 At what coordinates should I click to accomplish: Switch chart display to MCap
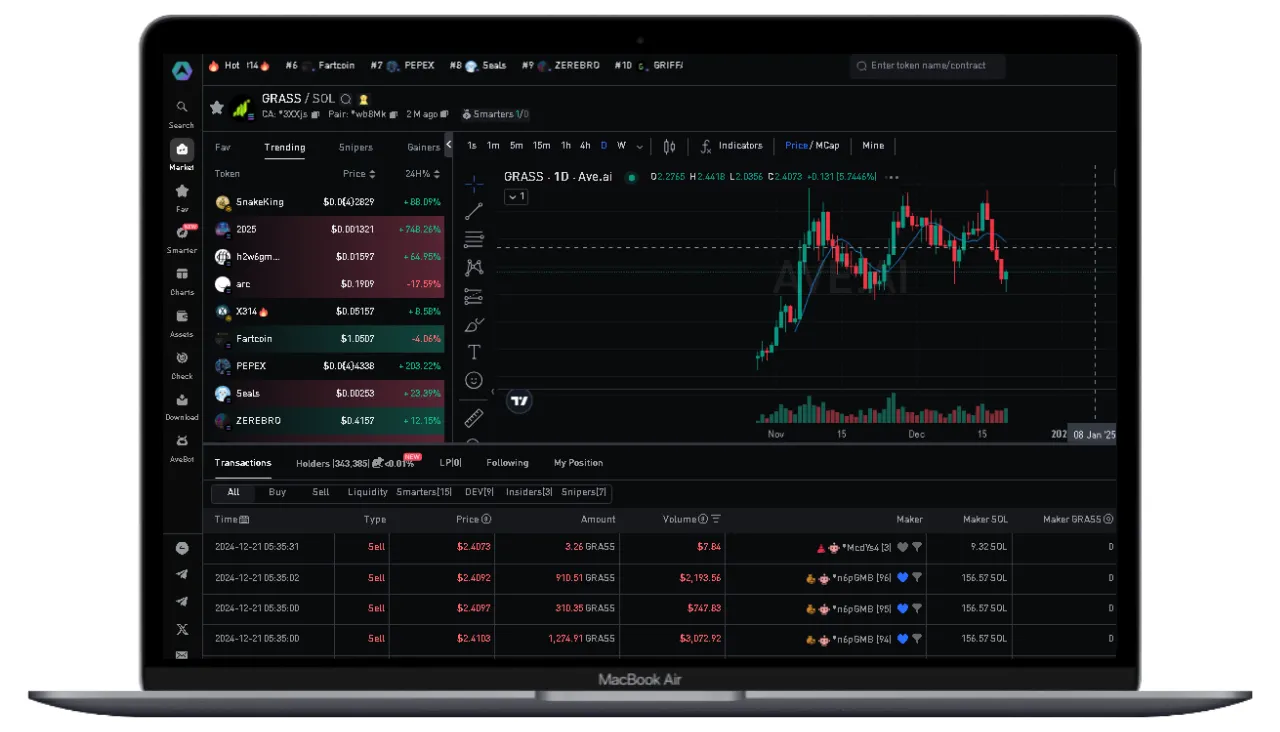[x=827, y=145]
